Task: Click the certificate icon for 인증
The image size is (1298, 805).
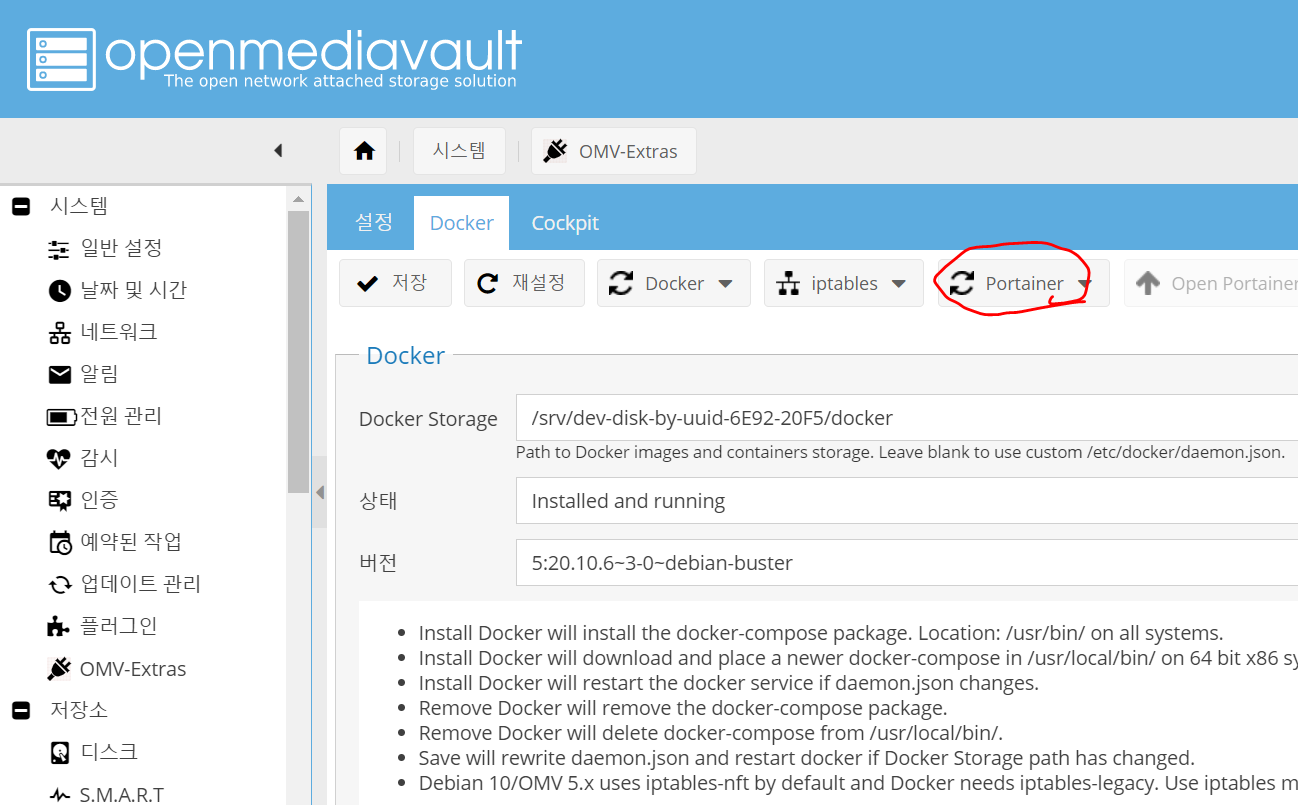Action: tap(60, 500)
